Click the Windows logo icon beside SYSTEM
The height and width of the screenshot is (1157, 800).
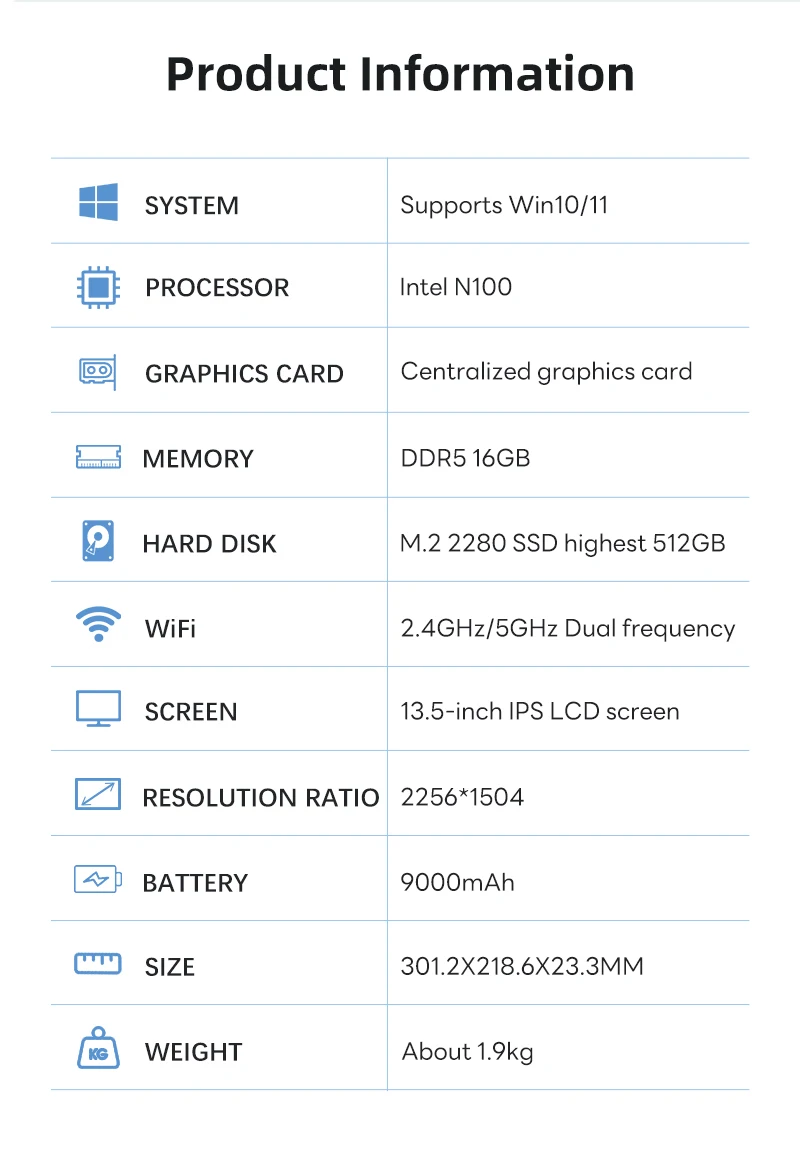click(98, 201)
